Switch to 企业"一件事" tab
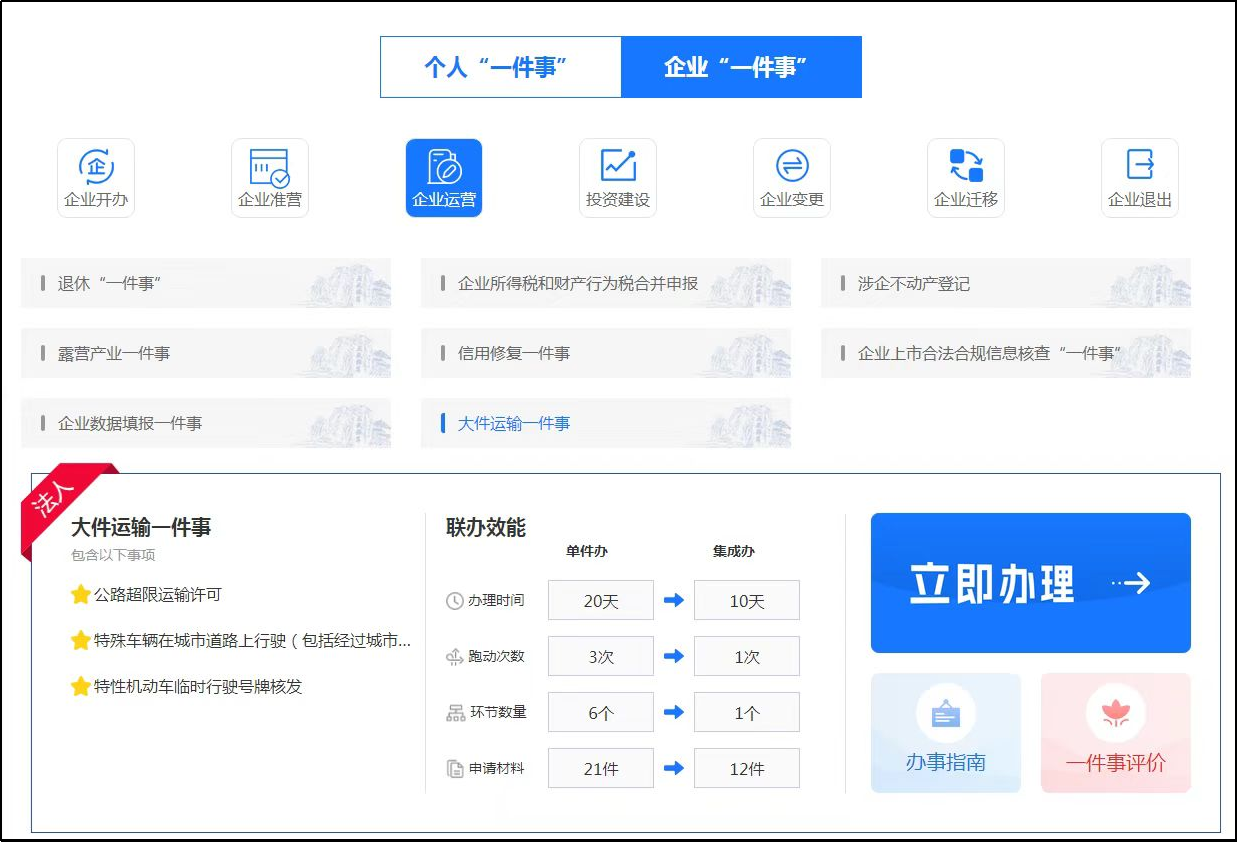The height and width of the screenshot is (842, 1237). click(x=741, y=67)
